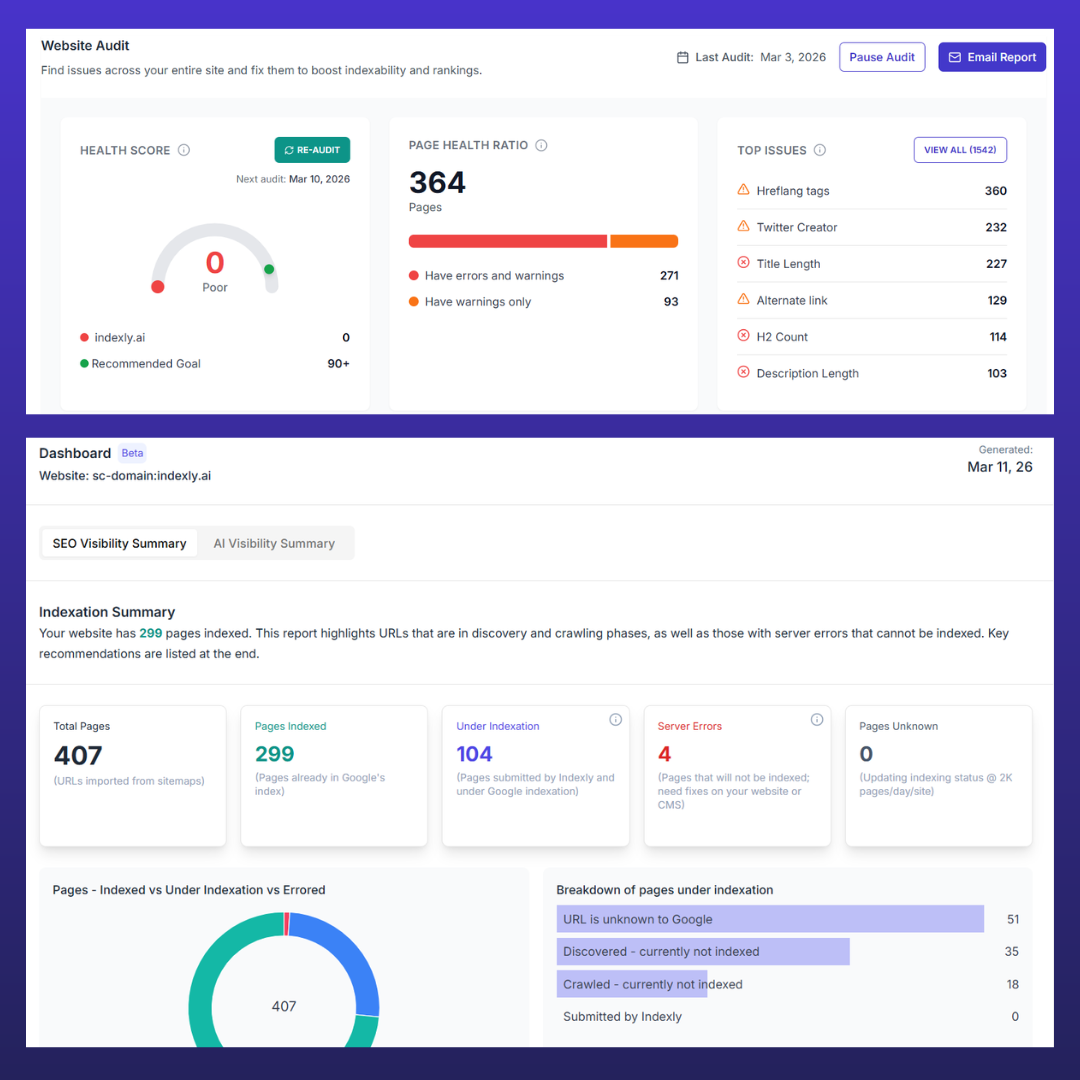
Task: Send the report via Email Report button
Action: click(991, 57)
